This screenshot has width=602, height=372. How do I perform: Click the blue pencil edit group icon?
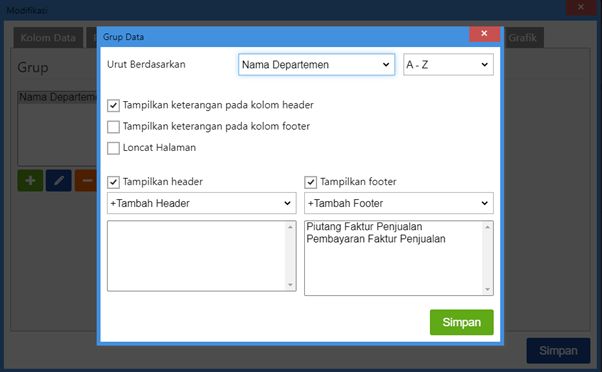click(x=59, y=180)
